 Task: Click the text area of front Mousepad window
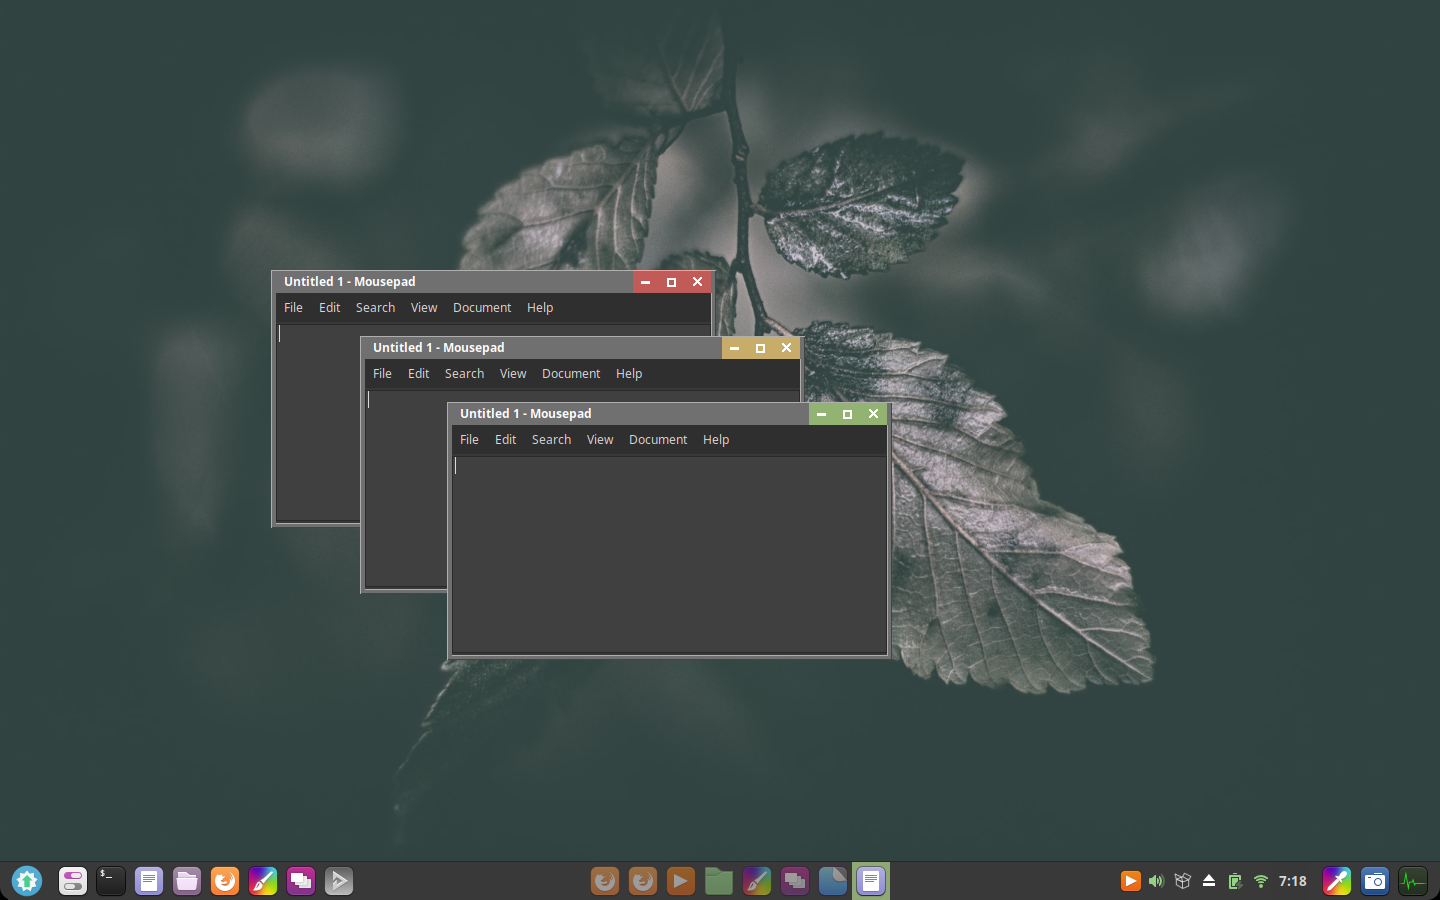669,555
